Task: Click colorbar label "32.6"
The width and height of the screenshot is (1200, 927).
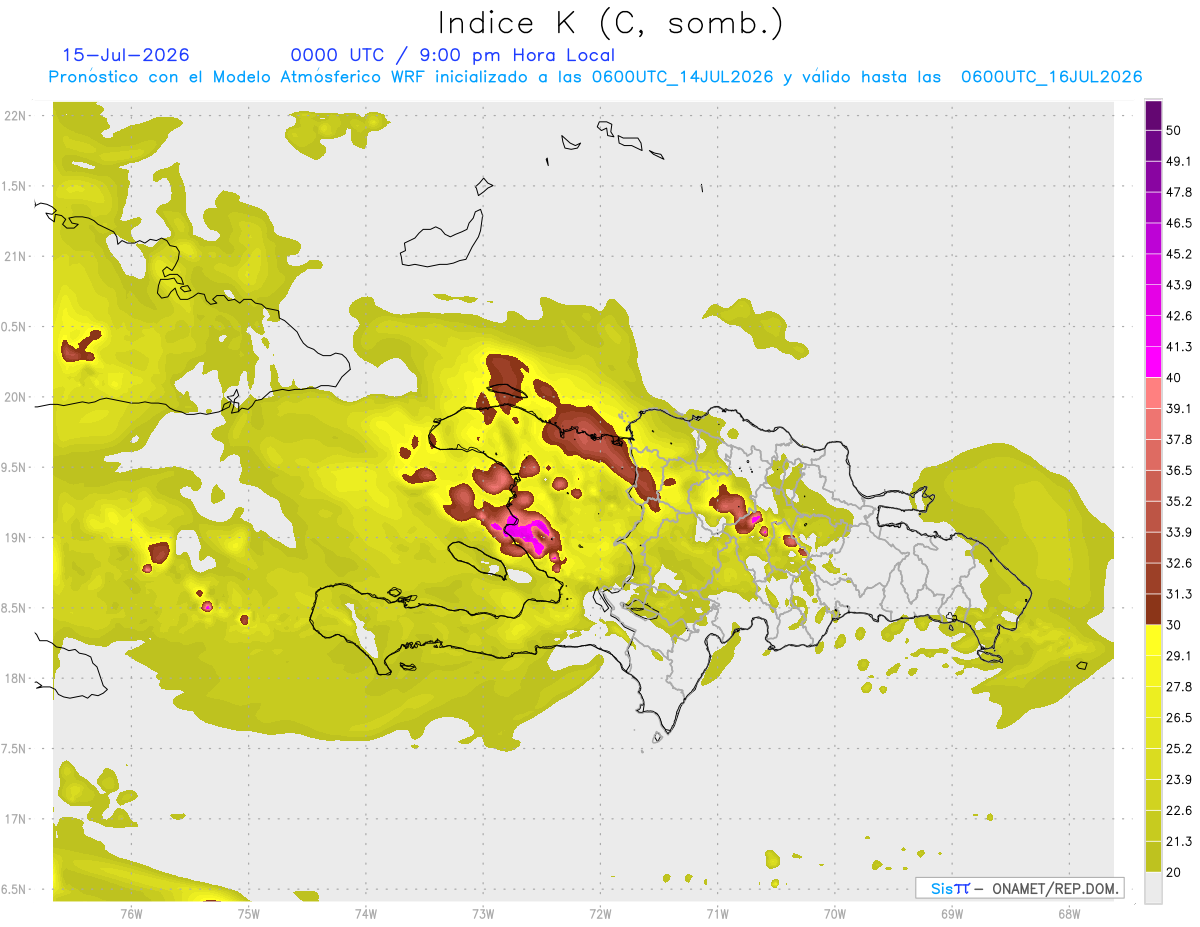Action: point(1179,563)
